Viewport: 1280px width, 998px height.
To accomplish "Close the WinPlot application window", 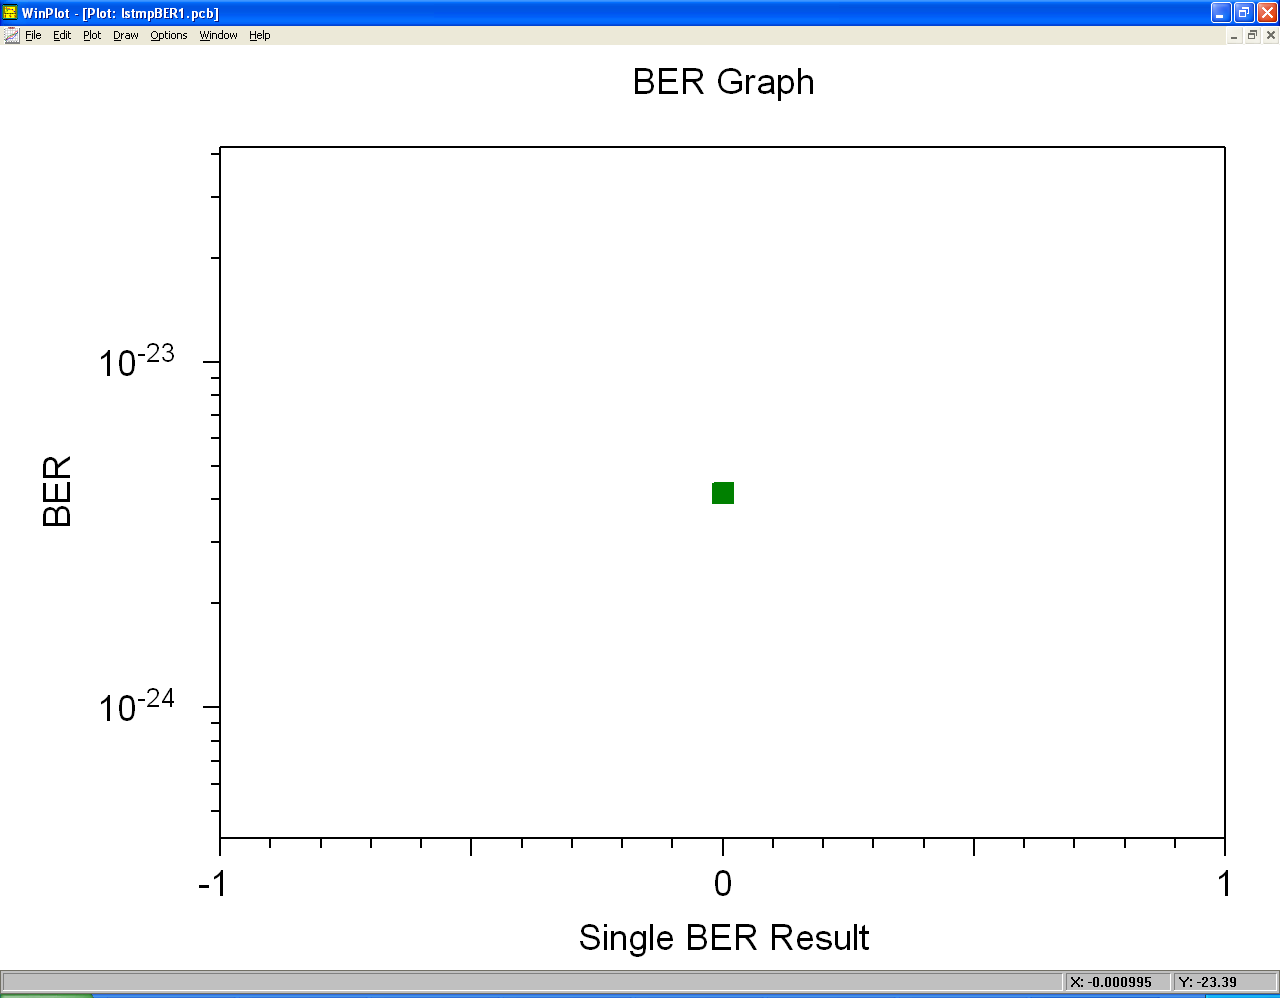I will tap(1267, 12).
